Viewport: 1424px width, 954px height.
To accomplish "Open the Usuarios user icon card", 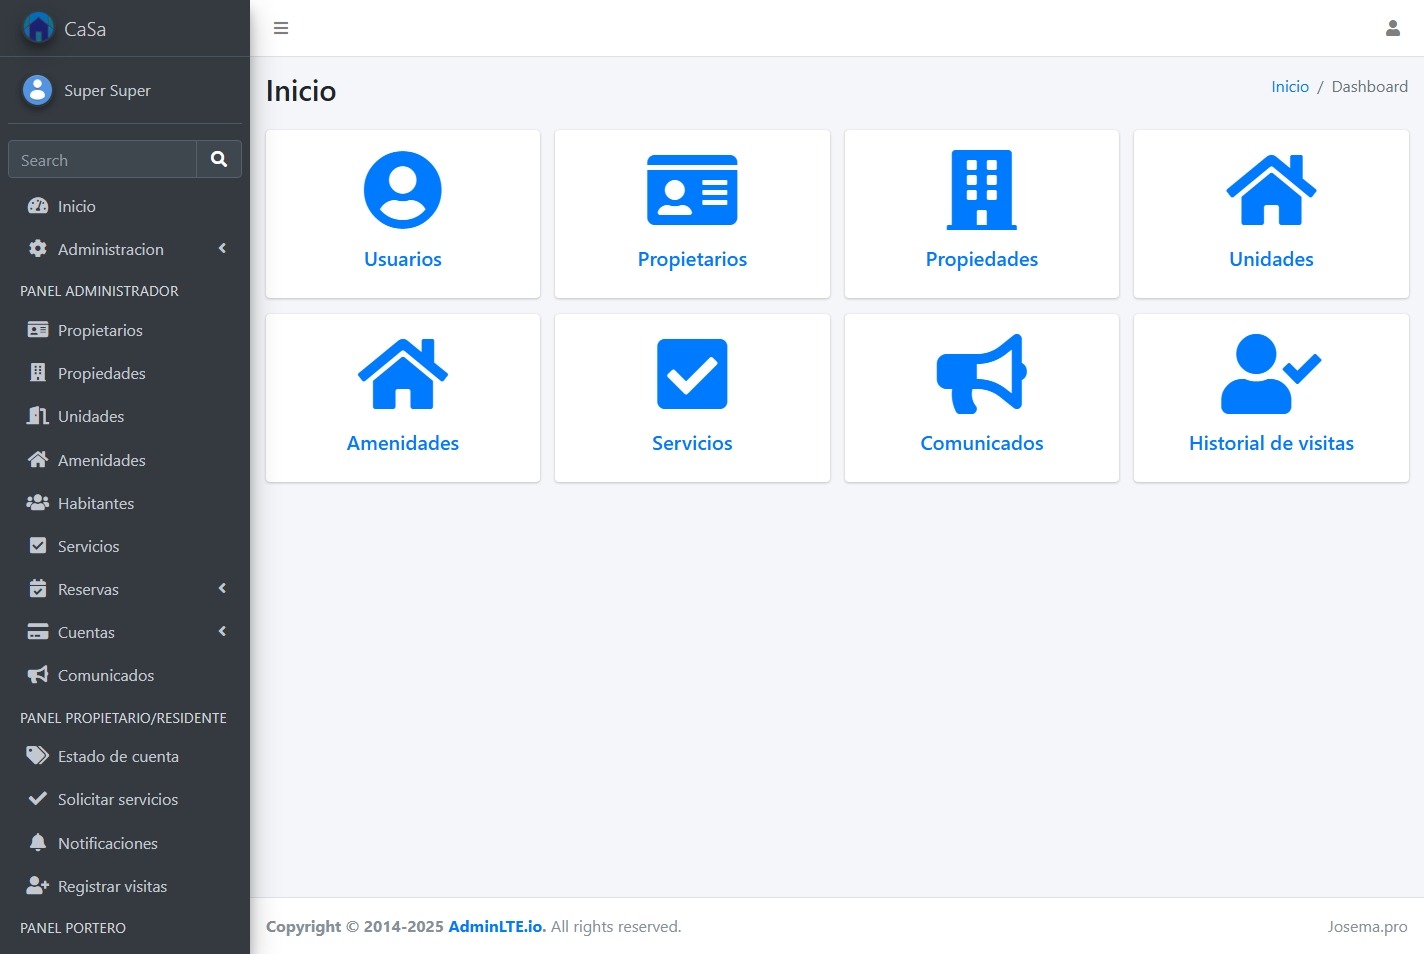I will click(x=402, y=213).
